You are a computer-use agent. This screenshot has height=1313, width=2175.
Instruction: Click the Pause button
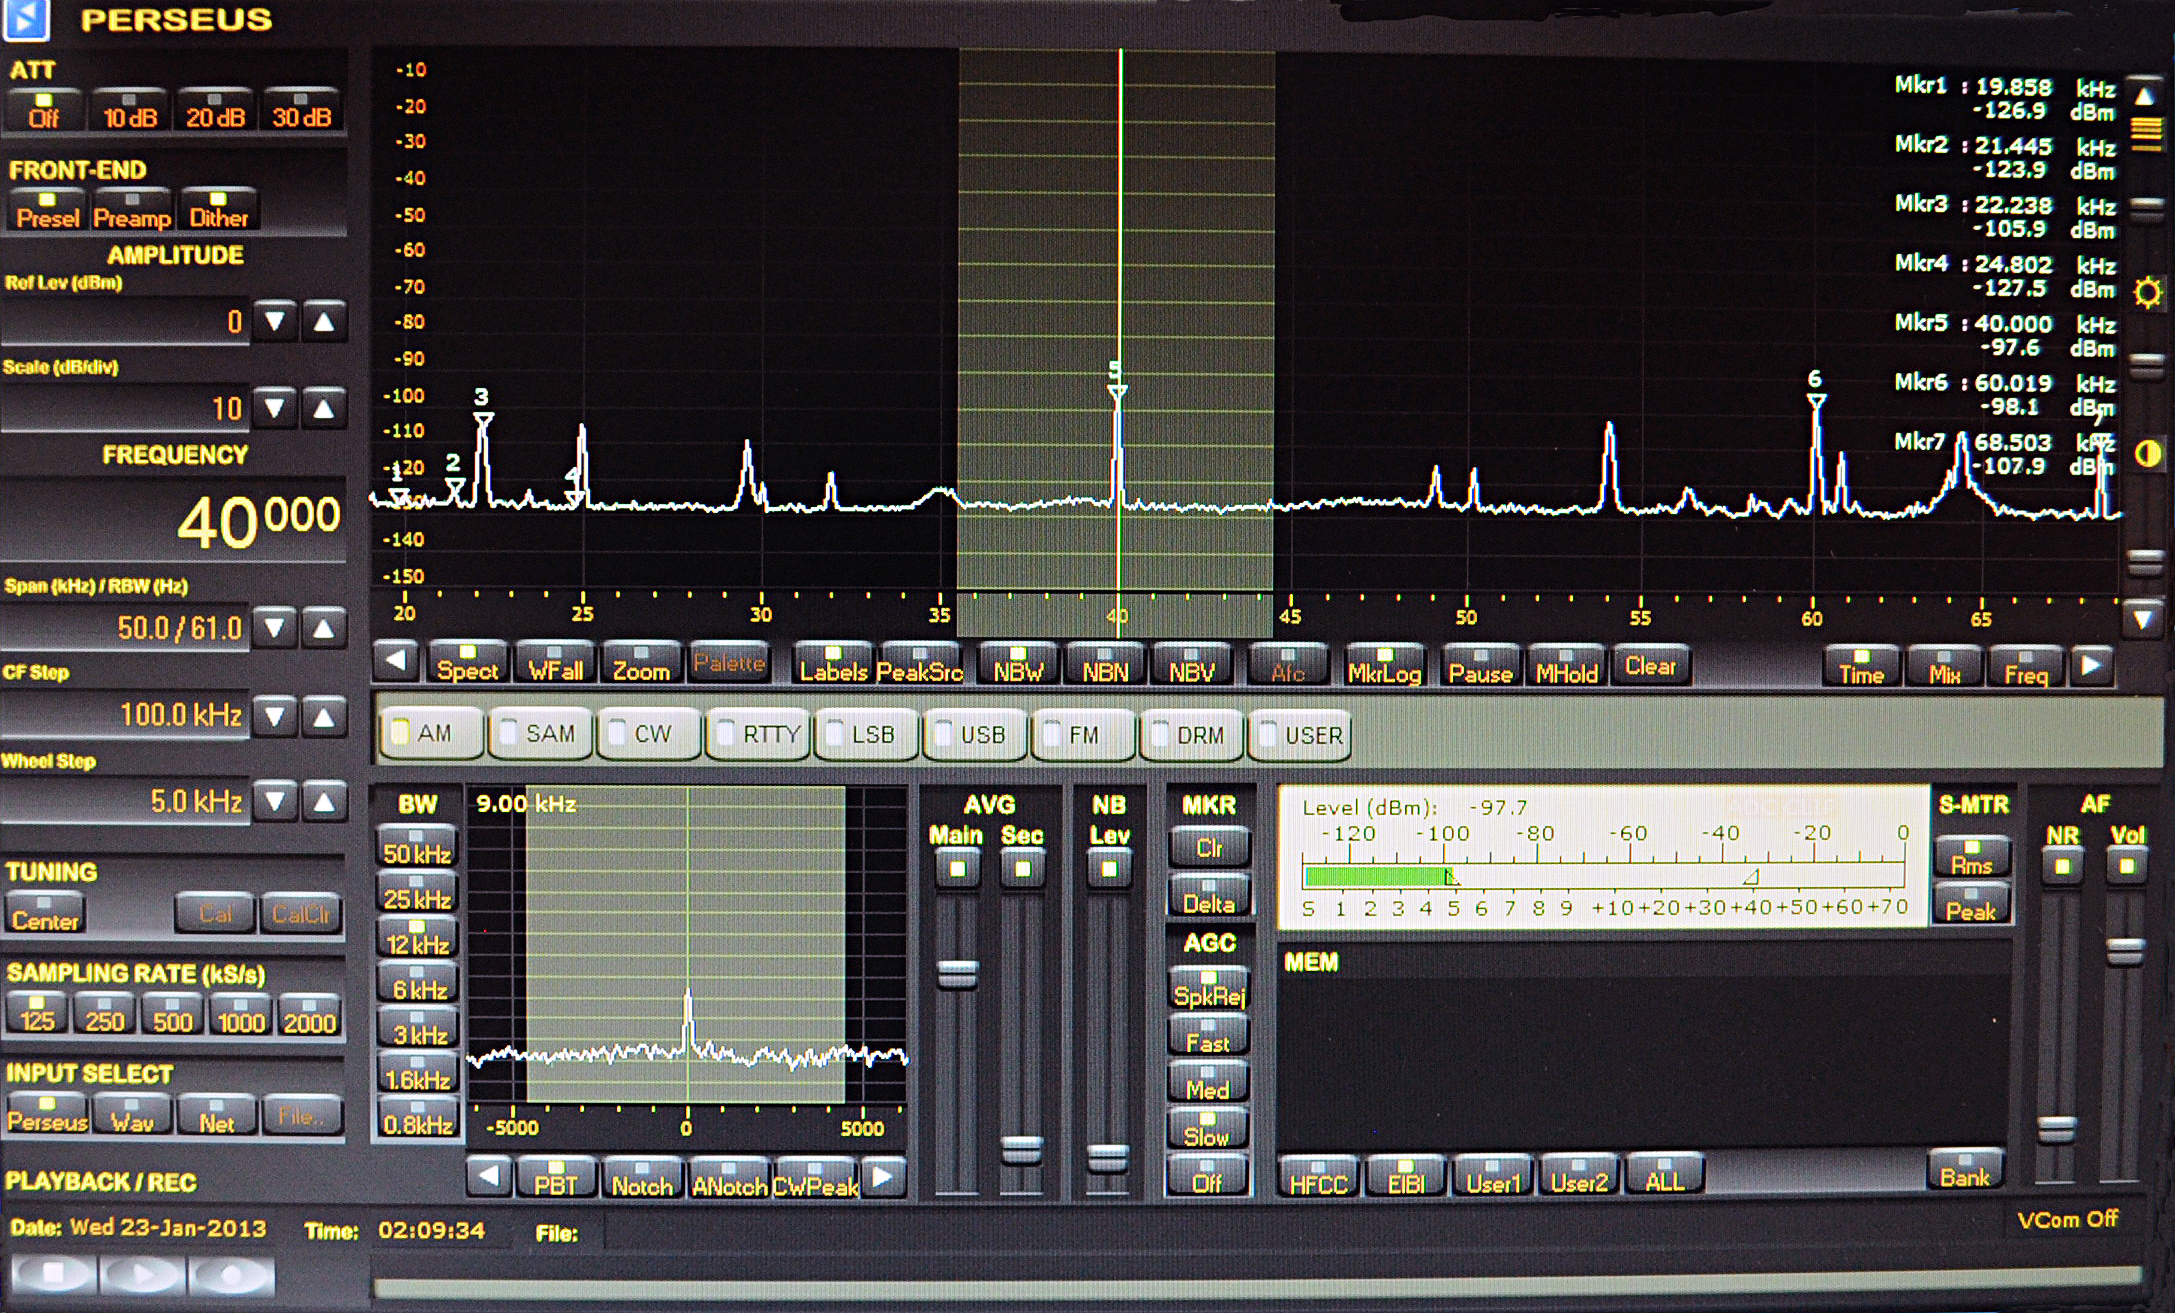[x=1480, y=667]
